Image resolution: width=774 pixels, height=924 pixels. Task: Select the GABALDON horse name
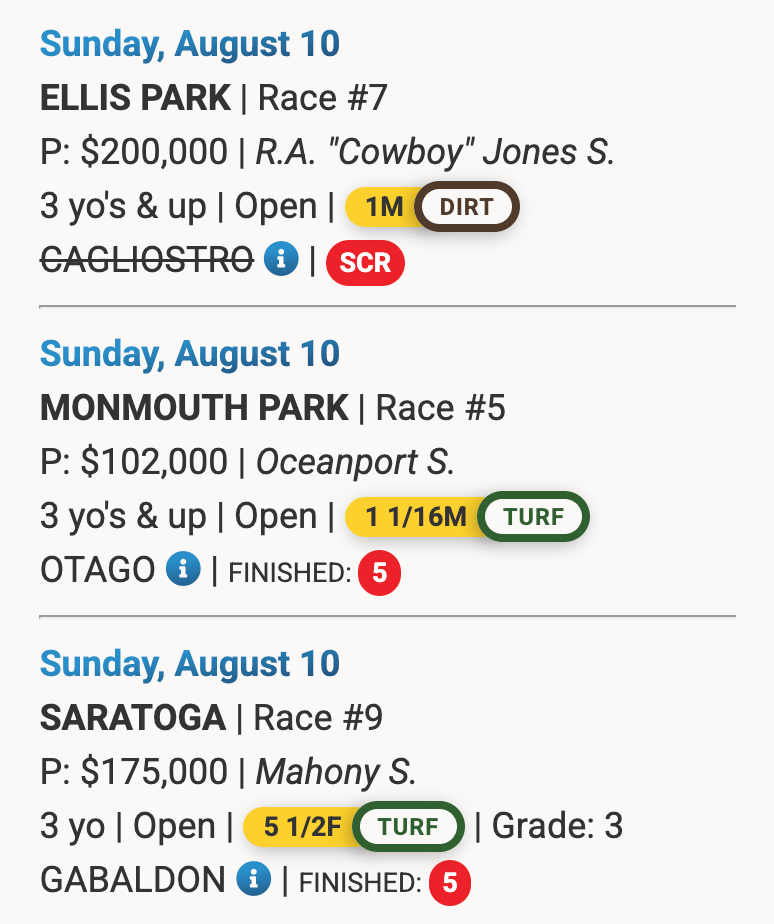click(132, 881)
